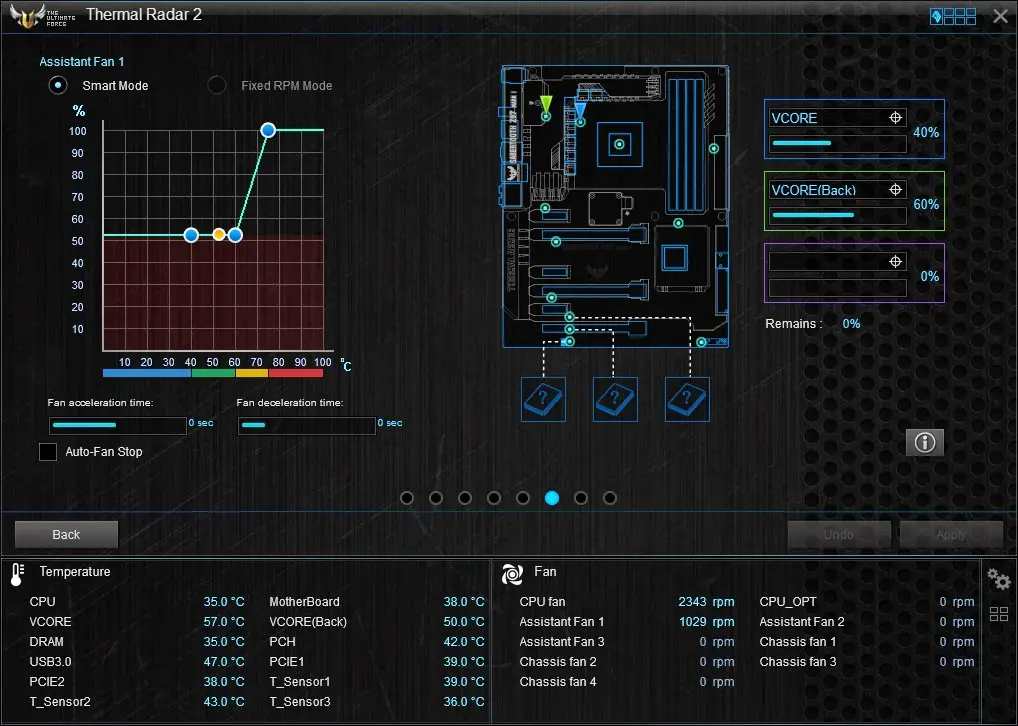Click the Apply button
This screenshot has width=1018, height=726.
[x=950, y=534]
